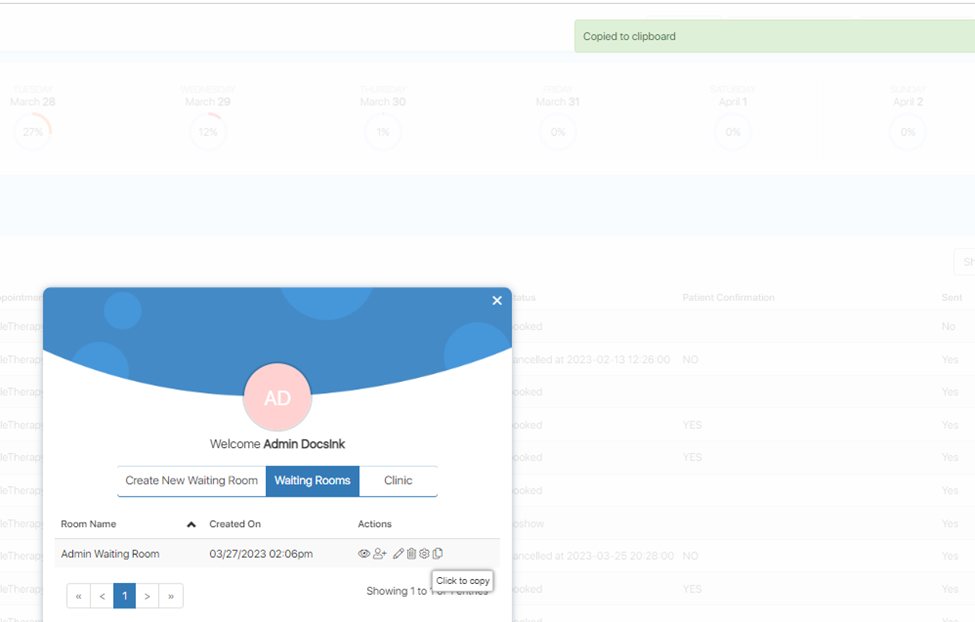
Task: View the Admin Waiting Room via eye icon
Action: [364, 554]
